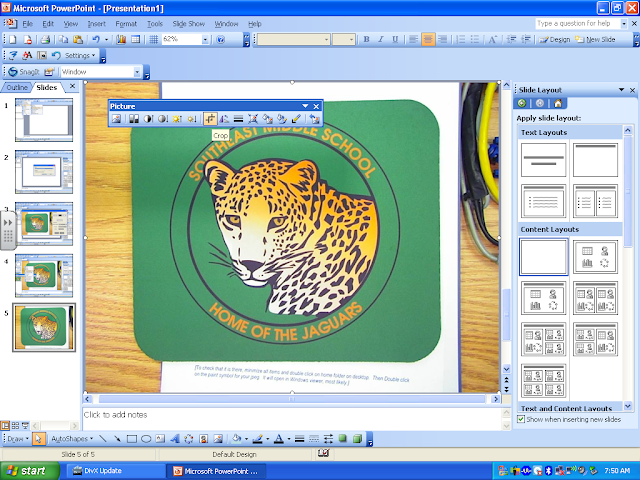
Task: Toggle Show when inserting new slides checkbox
Action: (x=521, y=419)
